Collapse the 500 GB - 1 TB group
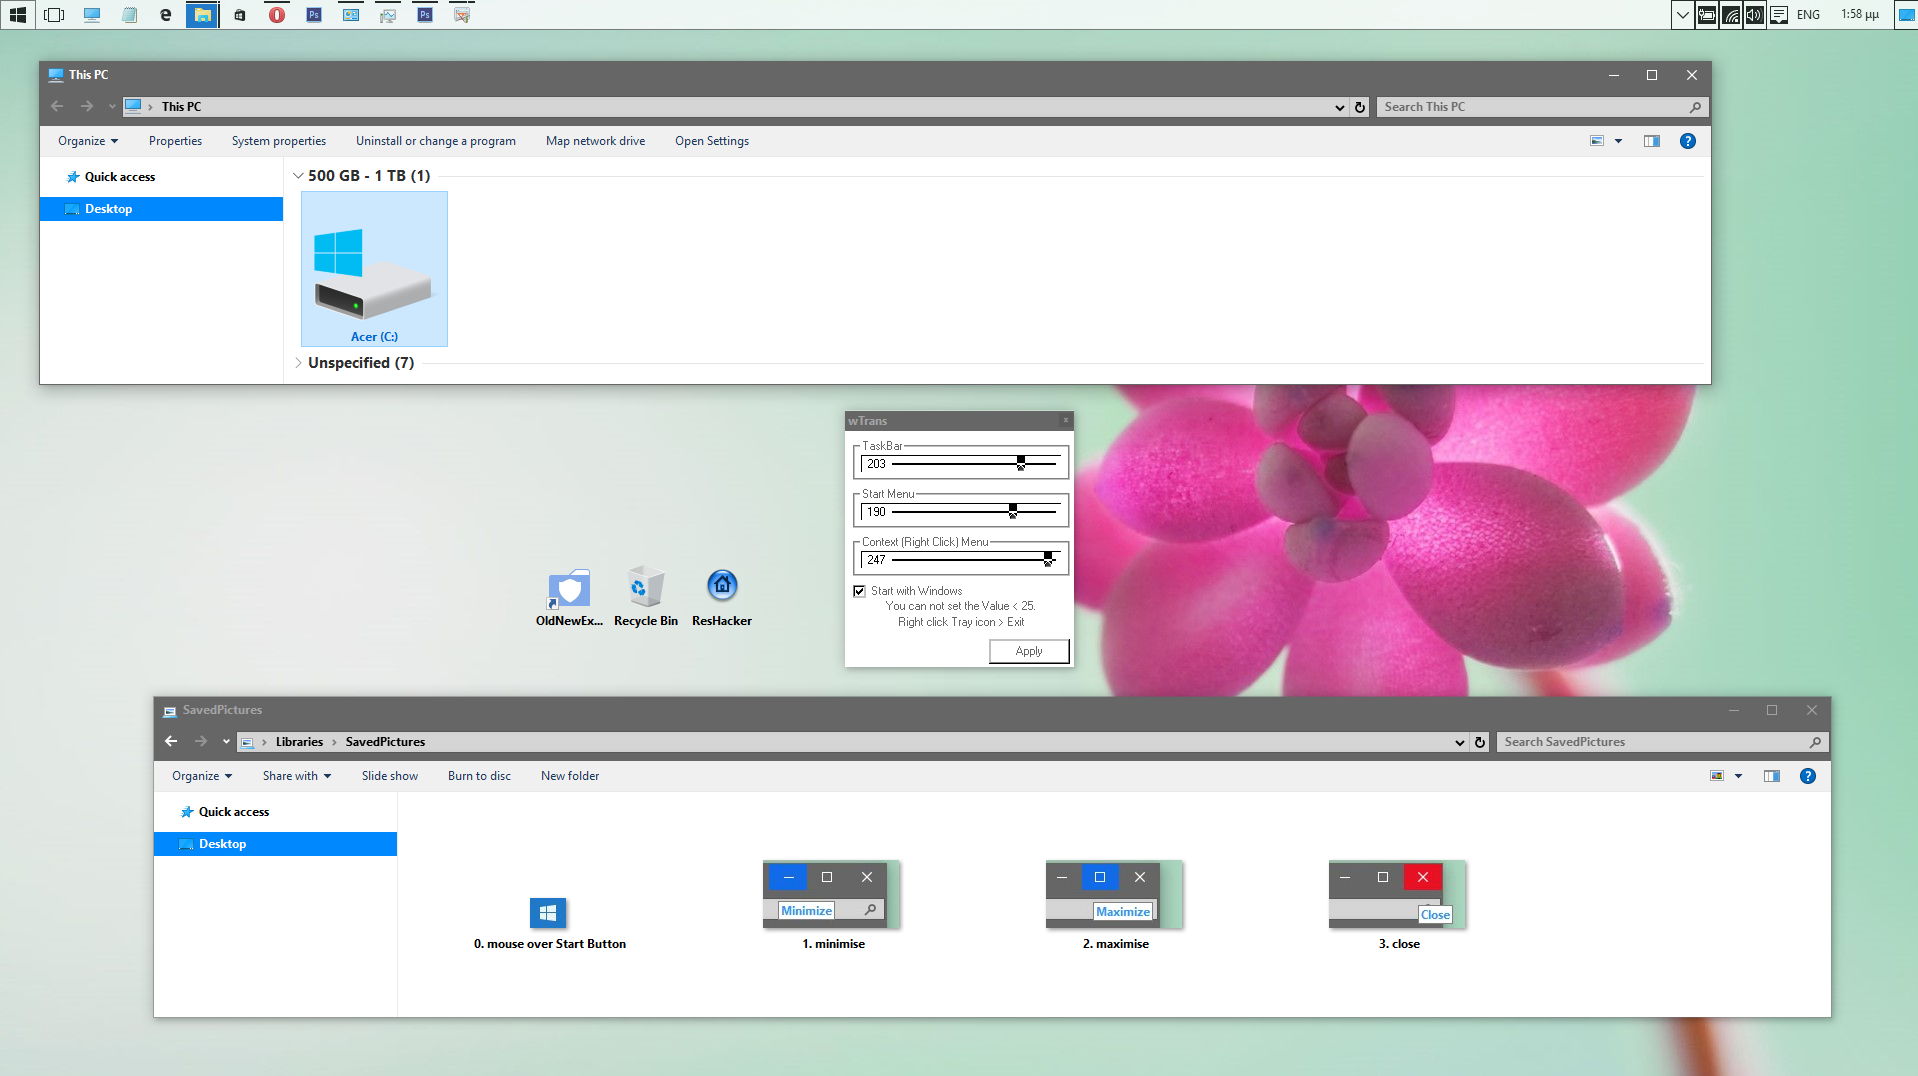The image size is (1918, 1076). point(298,176)
